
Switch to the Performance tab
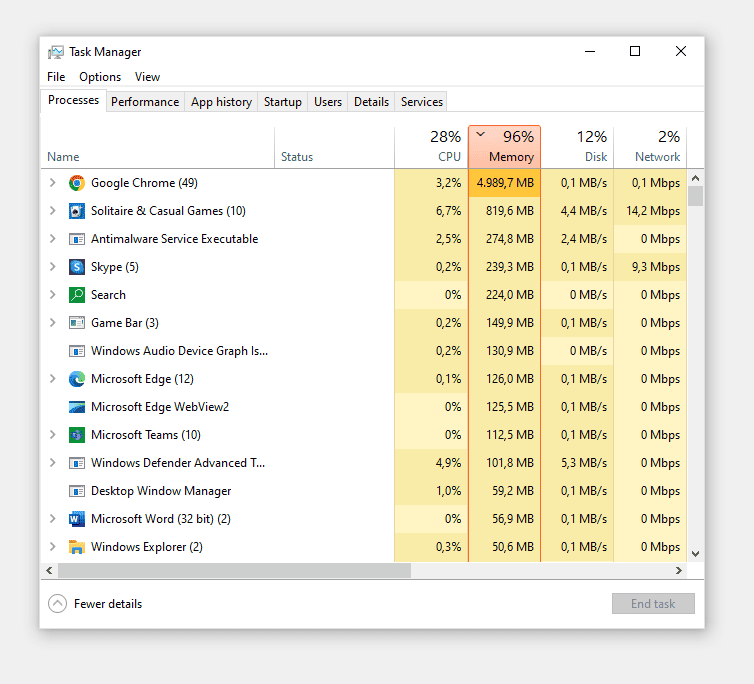[145, 102]
